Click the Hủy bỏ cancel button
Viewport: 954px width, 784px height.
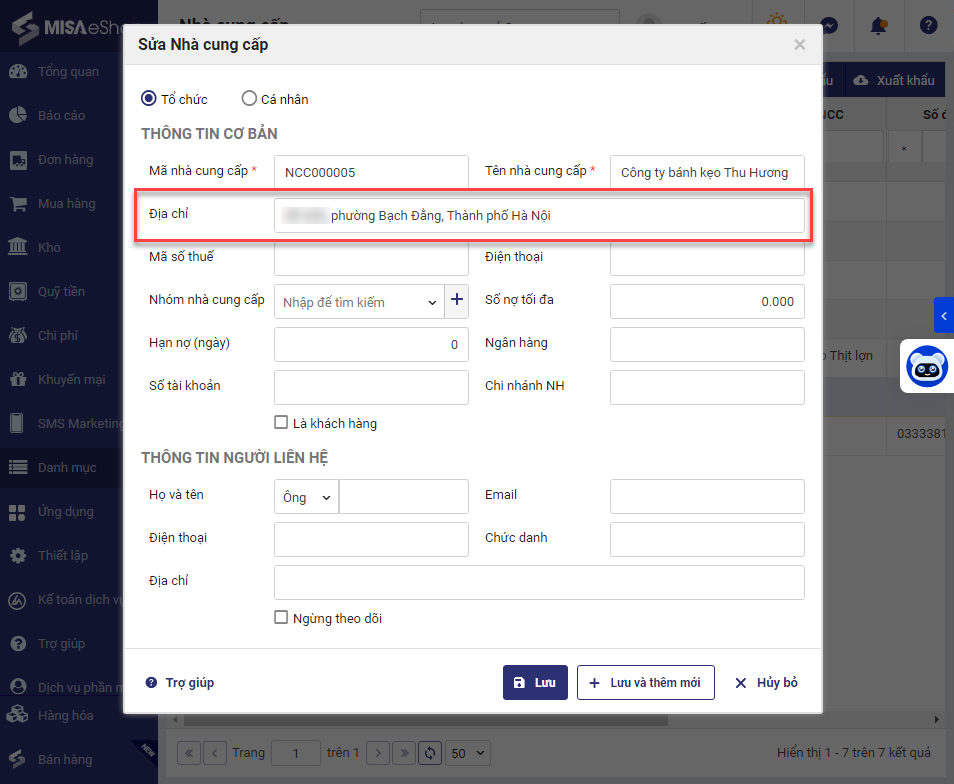click(x=766, y=682)
